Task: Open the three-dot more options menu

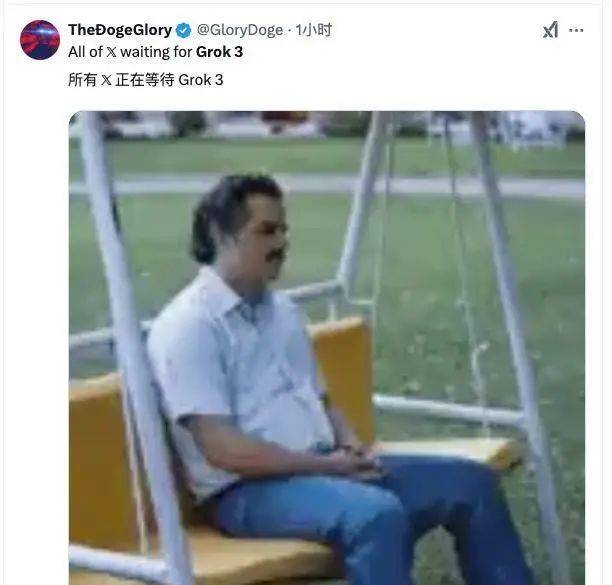Action: [x=576, y=30]
